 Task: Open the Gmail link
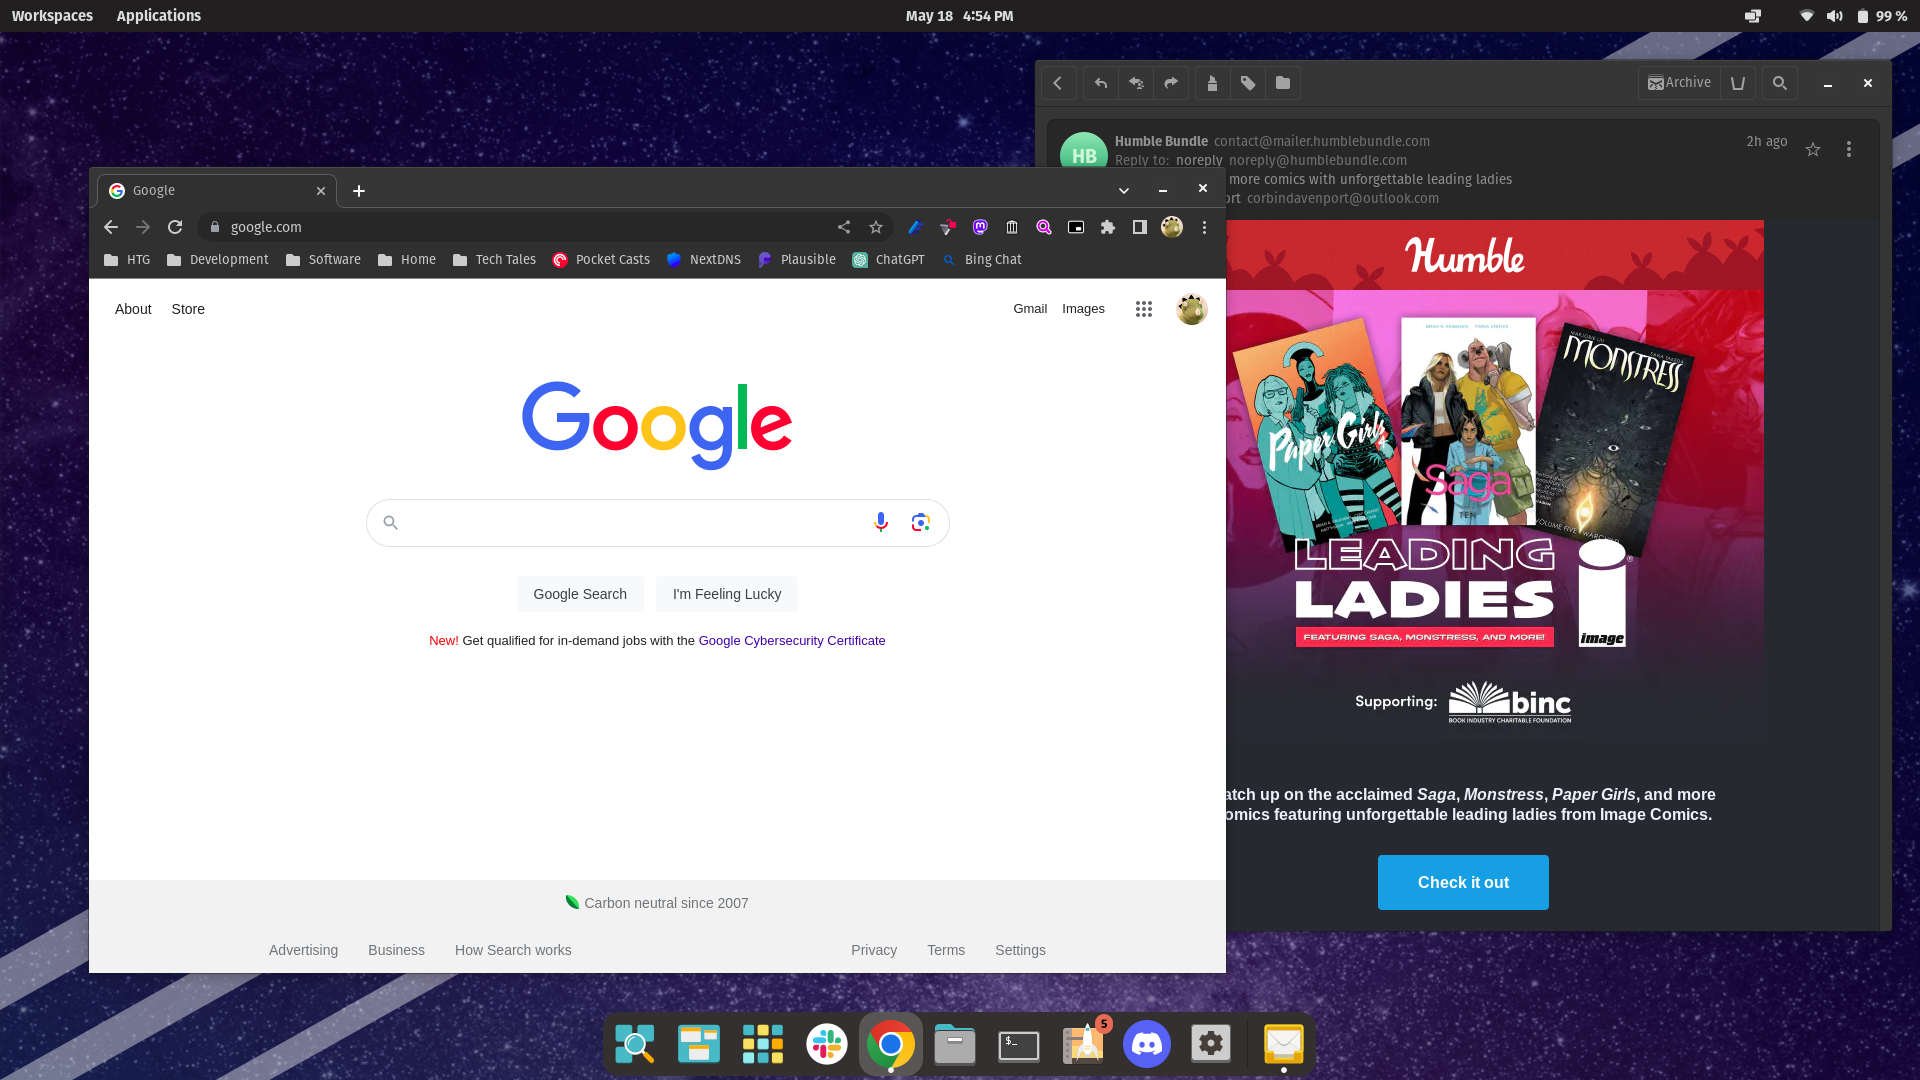1030,309
